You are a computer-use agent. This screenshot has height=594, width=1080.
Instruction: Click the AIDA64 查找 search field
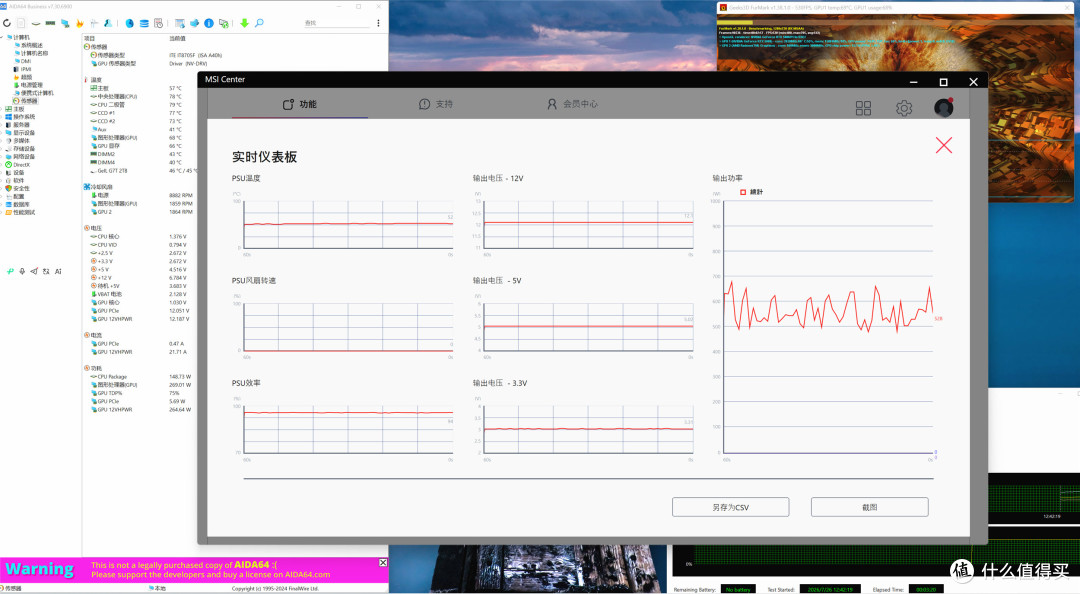pos(338,23)
